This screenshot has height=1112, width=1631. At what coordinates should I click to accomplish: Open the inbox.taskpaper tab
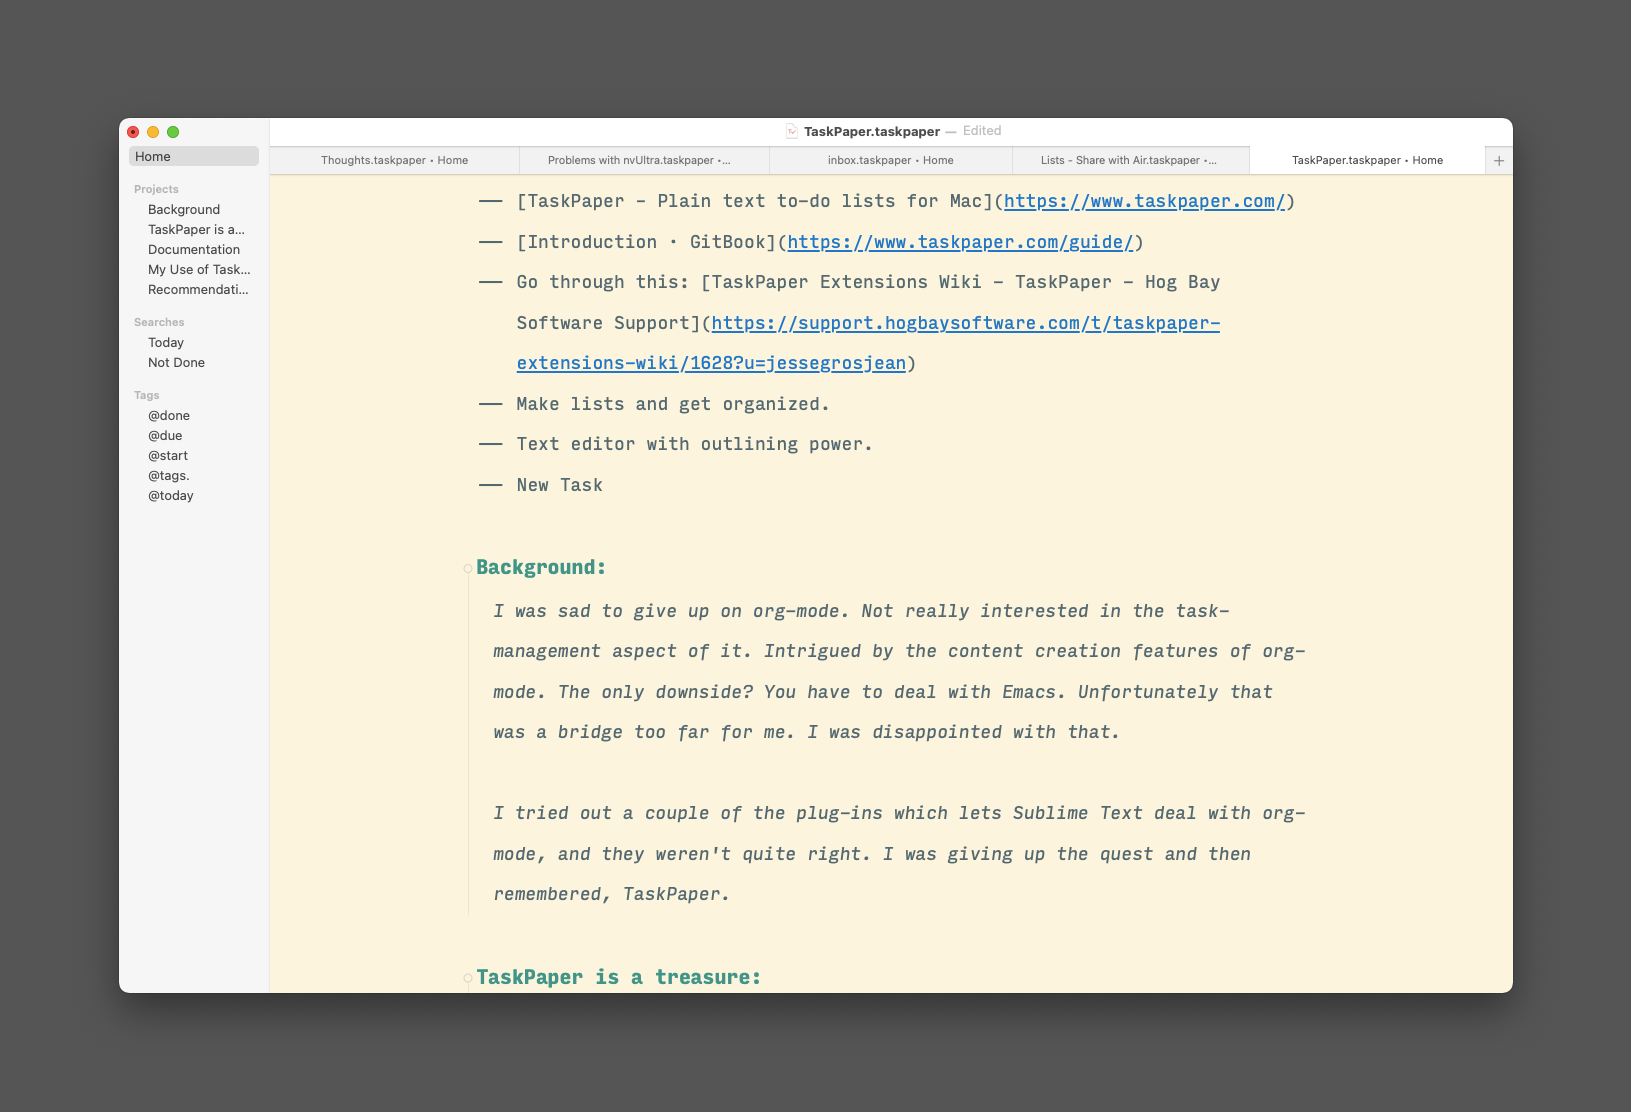click(891, 160)
